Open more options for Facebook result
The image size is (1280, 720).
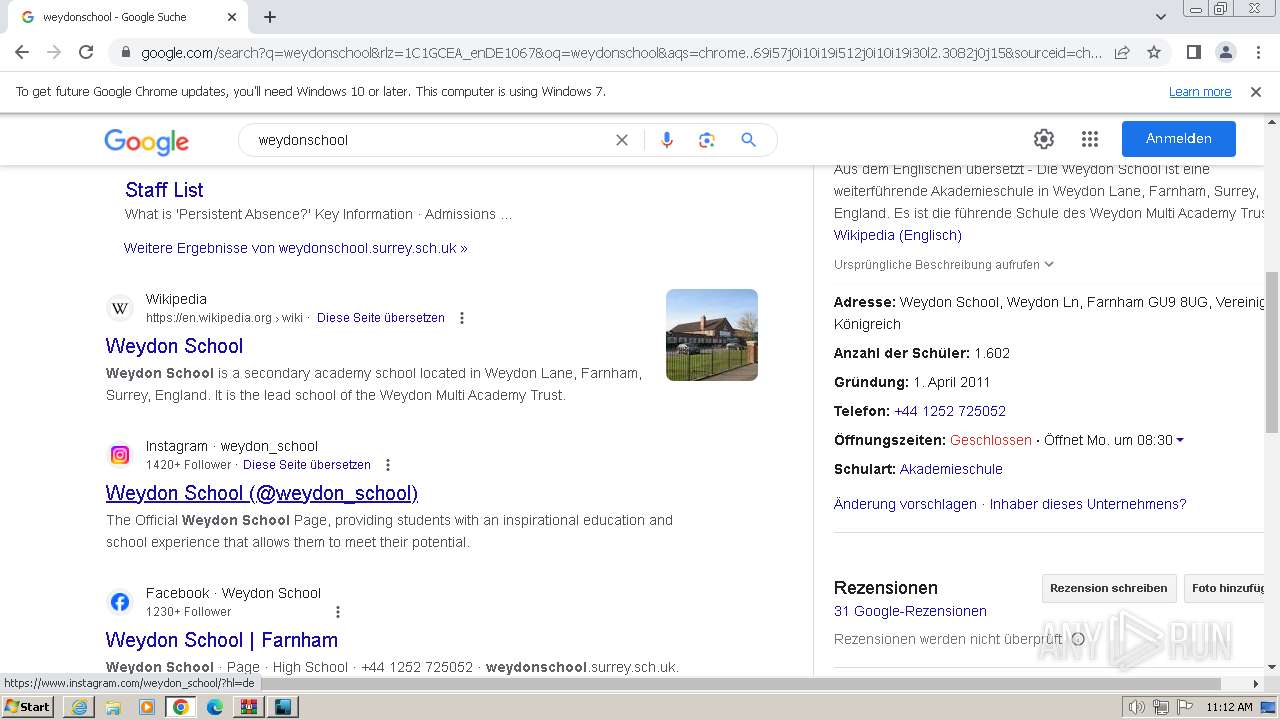click(x=338, y=612)
